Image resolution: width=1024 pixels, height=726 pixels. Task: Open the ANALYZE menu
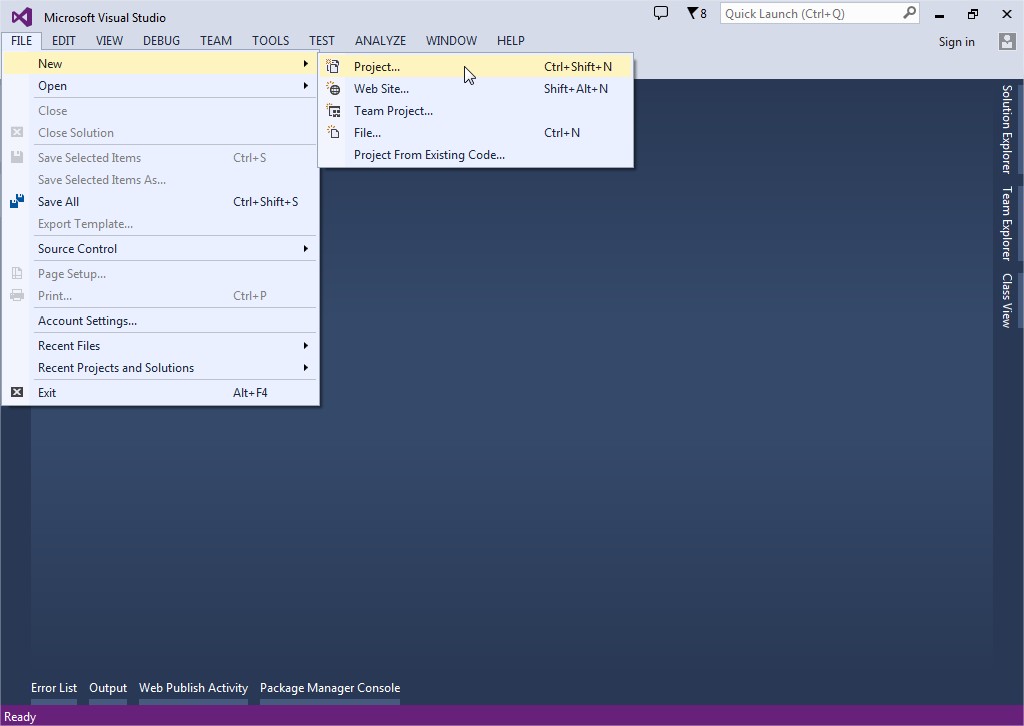point(380,40)
